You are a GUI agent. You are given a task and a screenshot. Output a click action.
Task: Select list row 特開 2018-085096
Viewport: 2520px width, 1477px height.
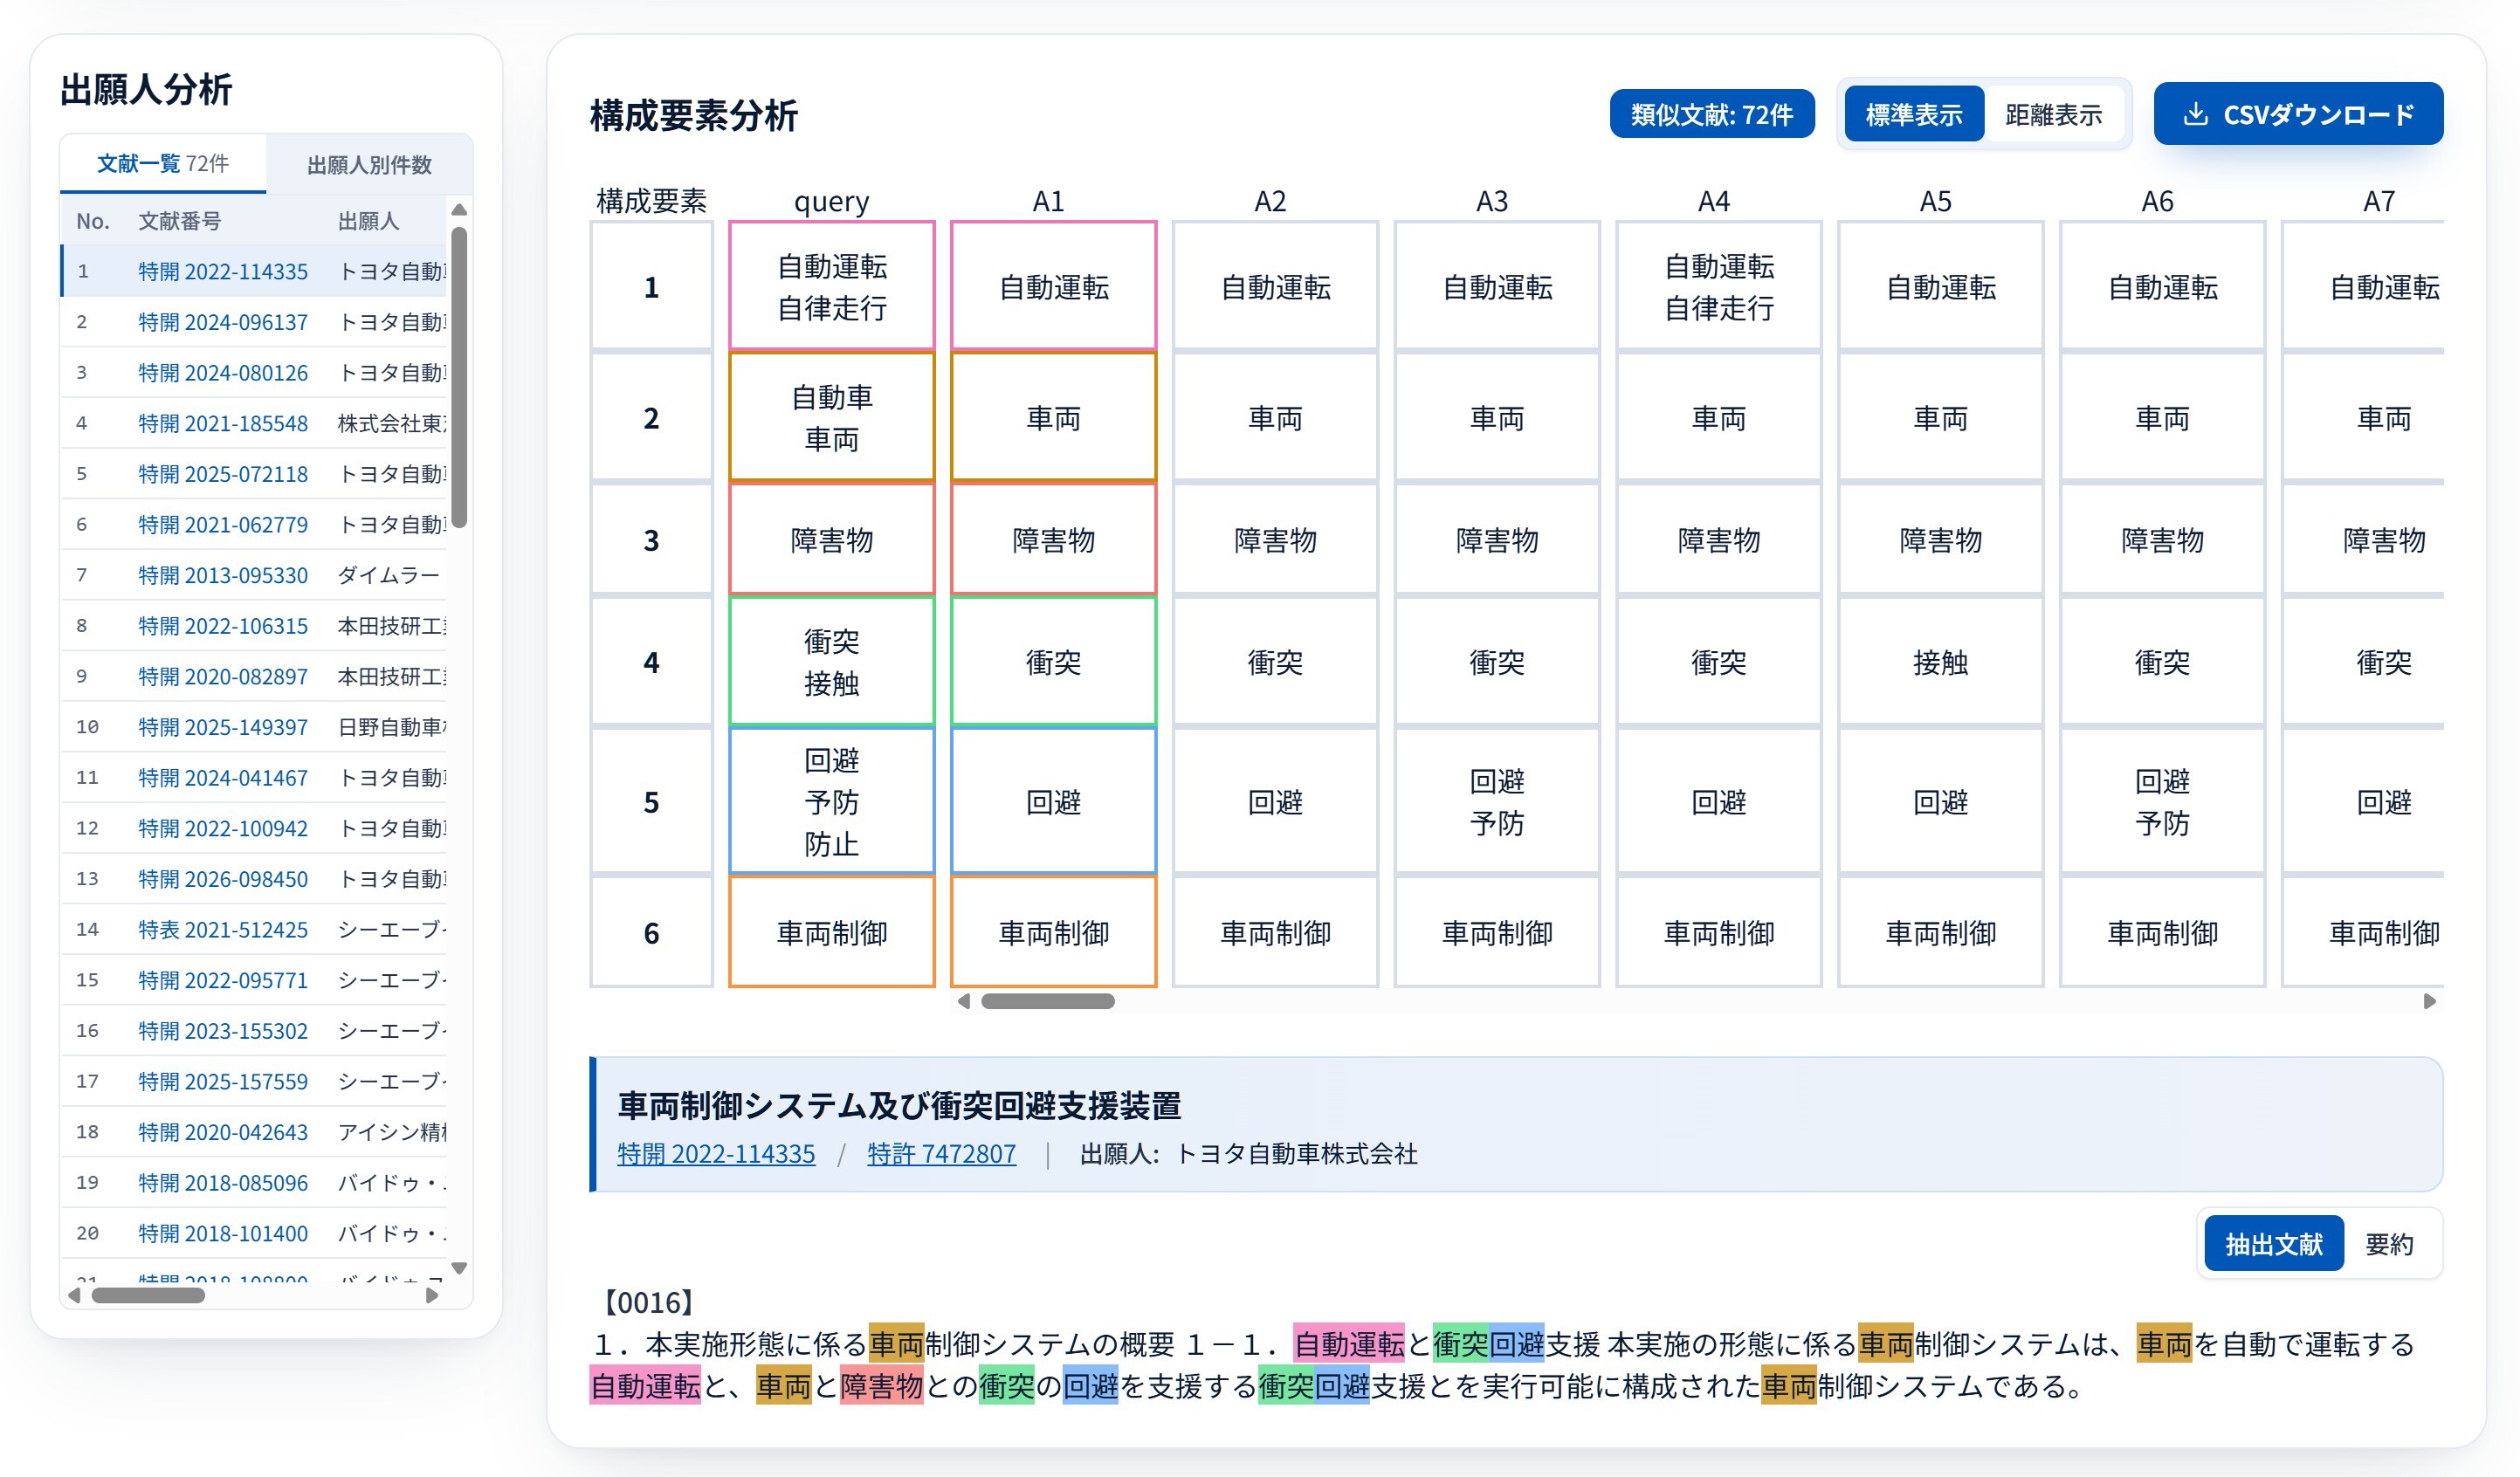[x=254, y=1182]
